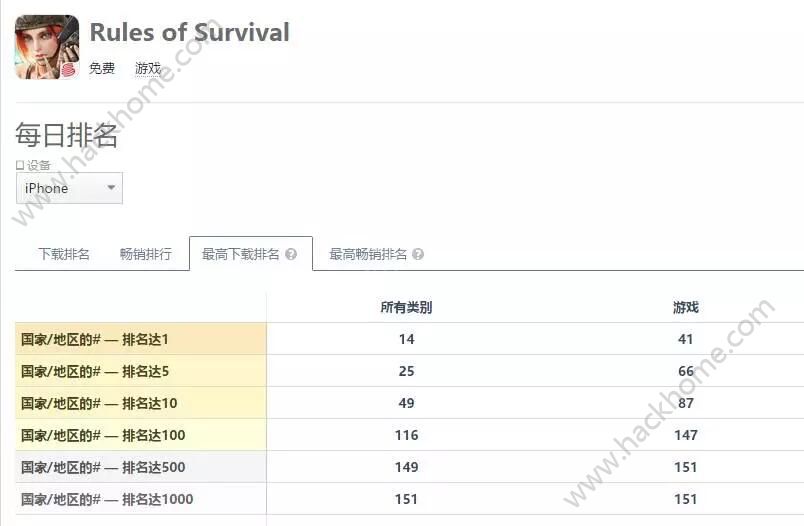
Task: Open the iPhone device dropdown
Action: tap(69, 188)
